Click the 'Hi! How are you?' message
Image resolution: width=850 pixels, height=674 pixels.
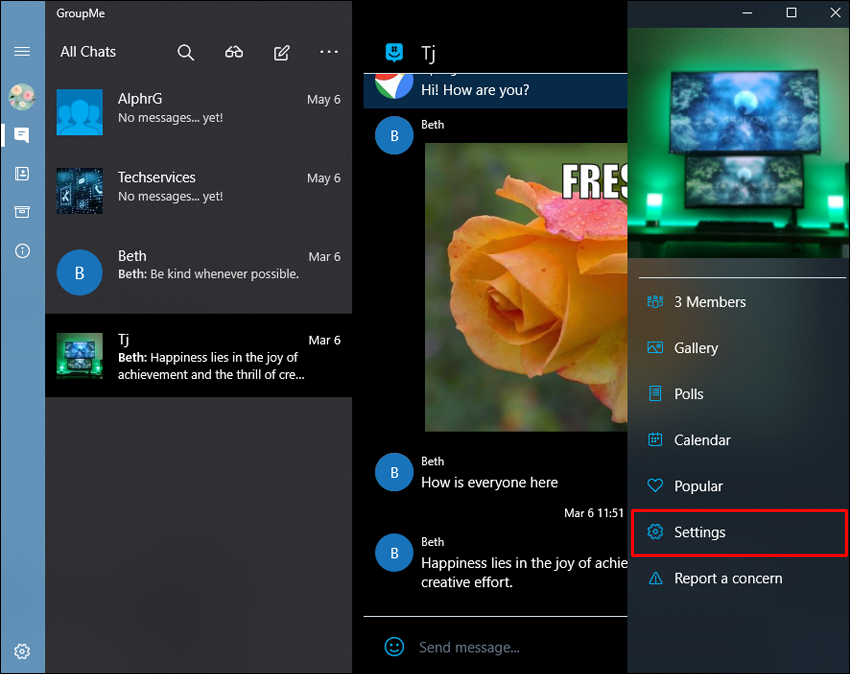click(475, 90)
